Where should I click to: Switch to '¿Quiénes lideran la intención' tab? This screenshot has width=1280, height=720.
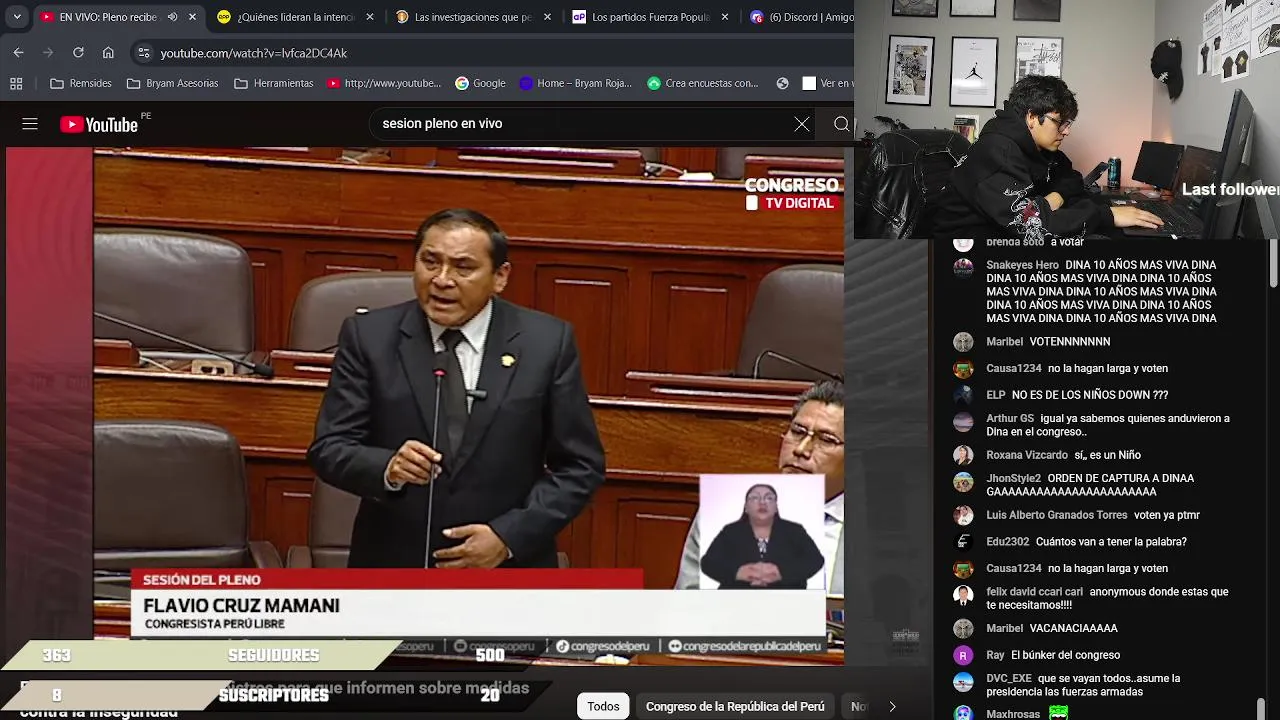(x=296, y=17)
